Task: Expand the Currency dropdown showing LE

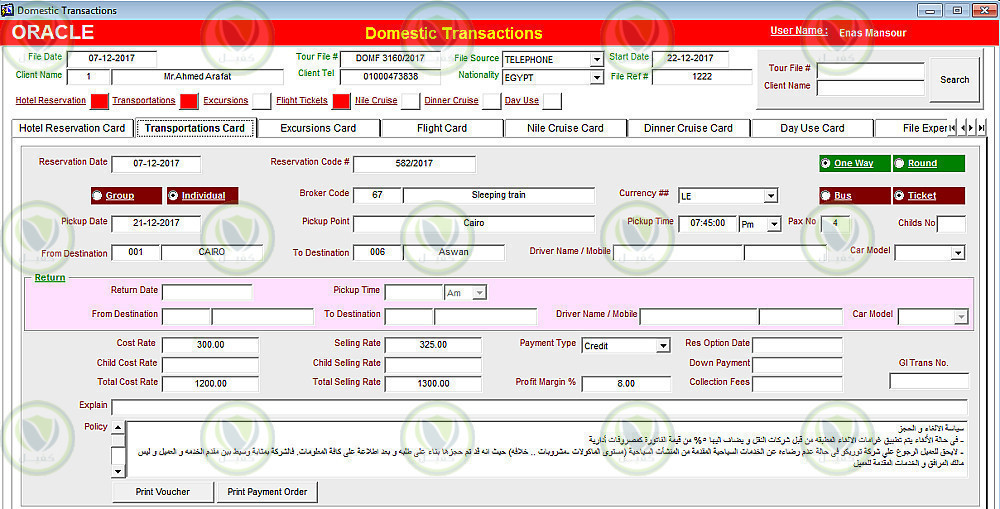Action: coord(771,196)
